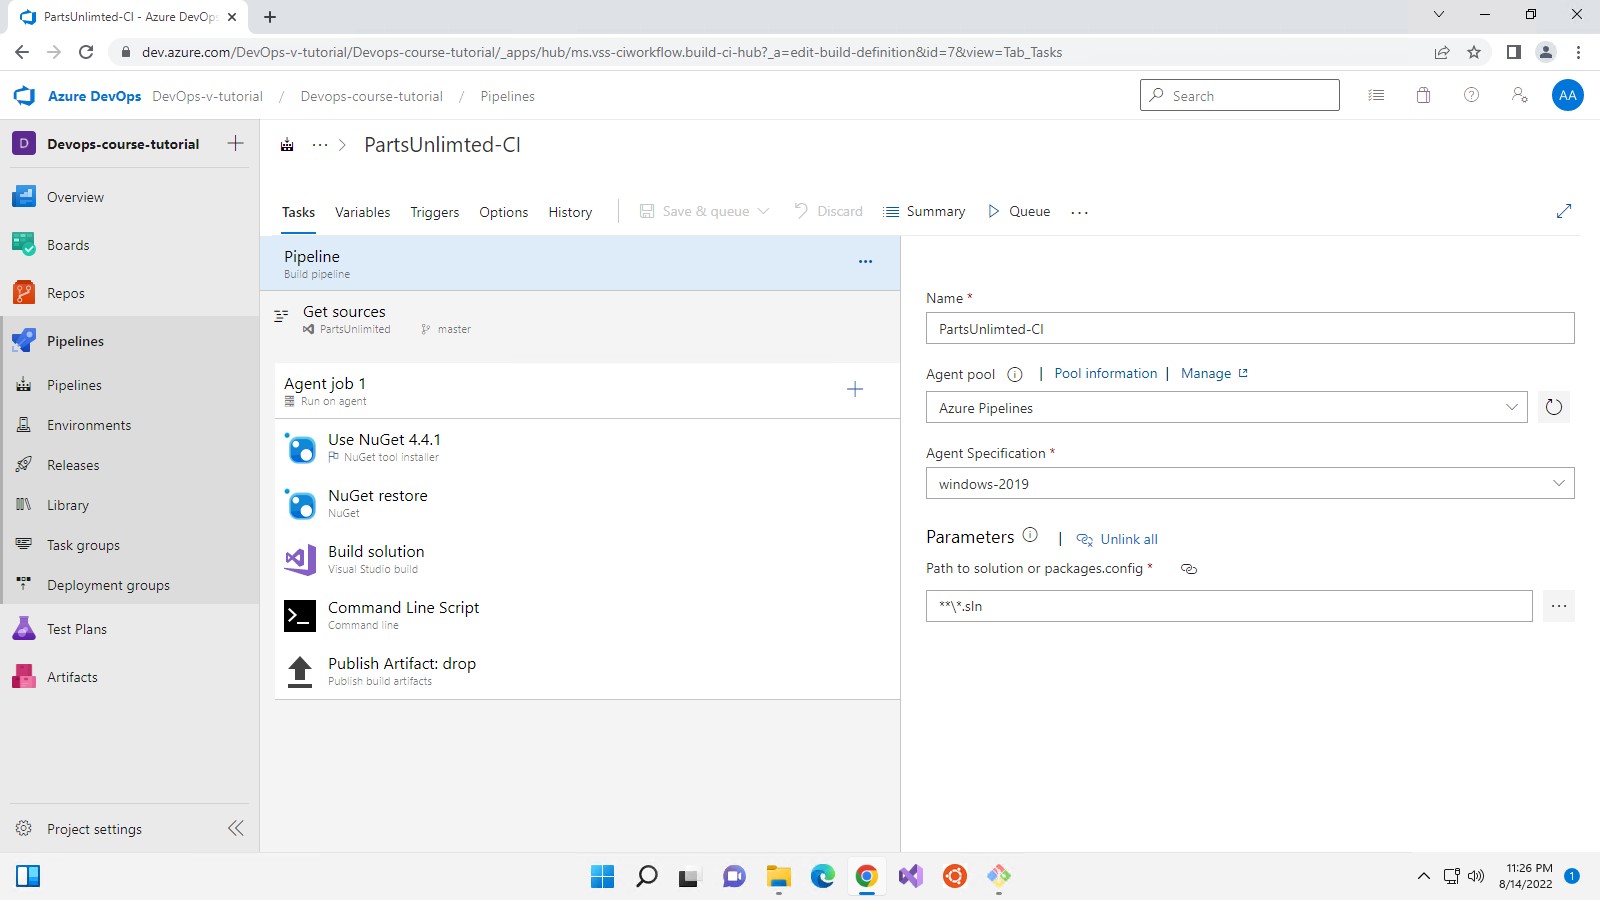Add a task to Agent job 1
Image resolution: width=1600 pixels, height=900 pixels.
click(855, 389)
